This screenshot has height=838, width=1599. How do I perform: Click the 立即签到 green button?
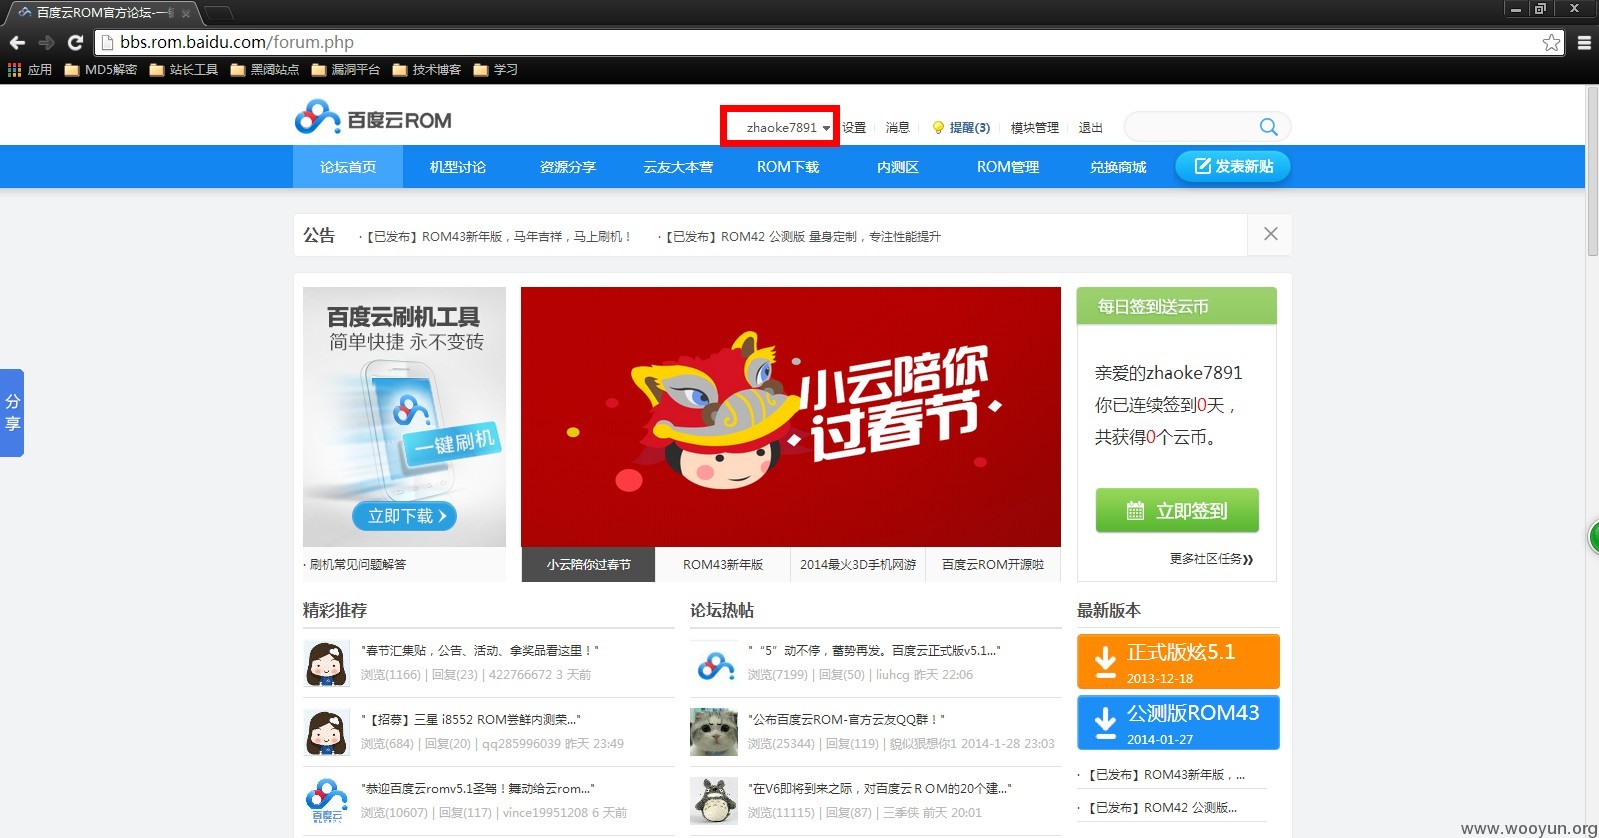coord(1177,511)
